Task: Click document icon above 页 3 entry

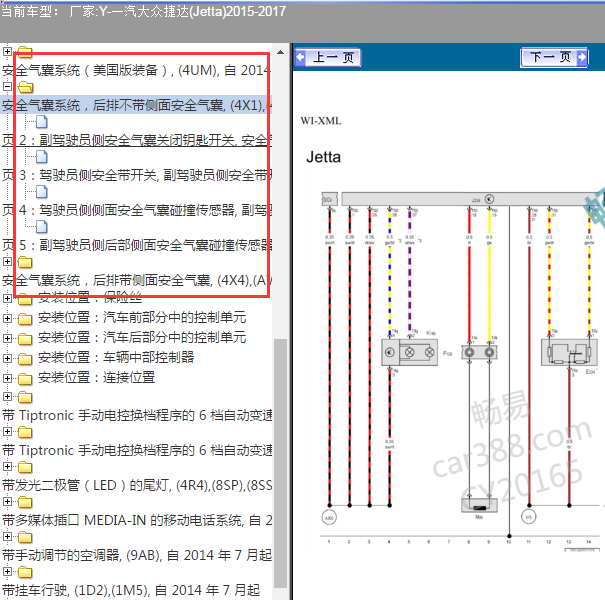Action: coord(42,157)
